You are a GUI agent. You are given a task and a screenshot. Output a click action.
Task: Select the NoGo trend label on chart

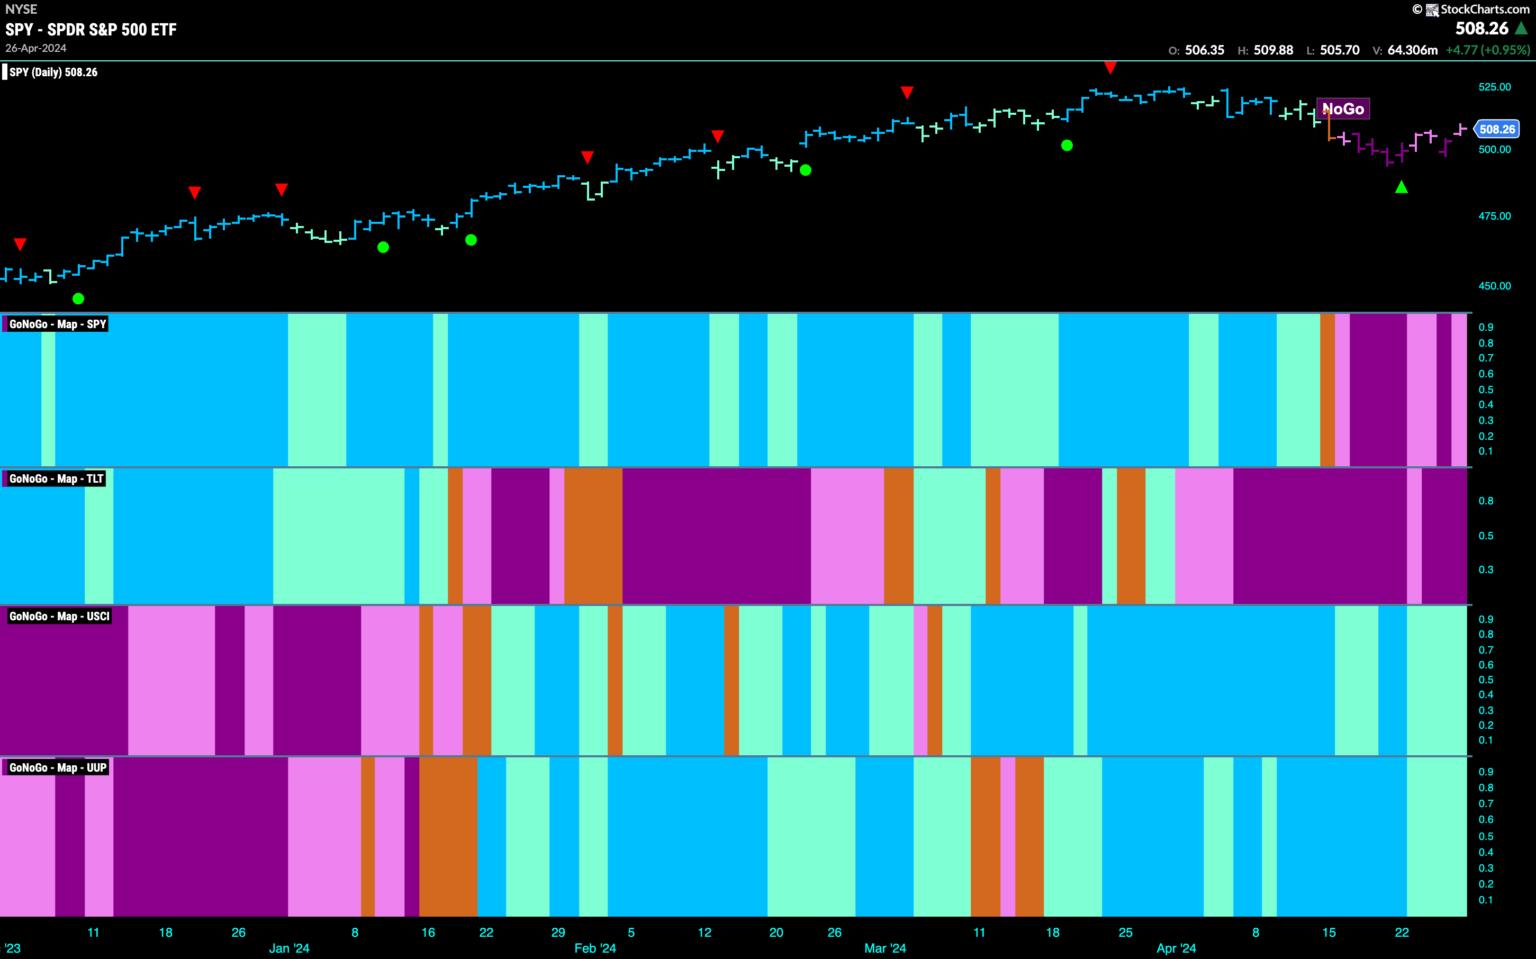click(x=1342, y=109)
